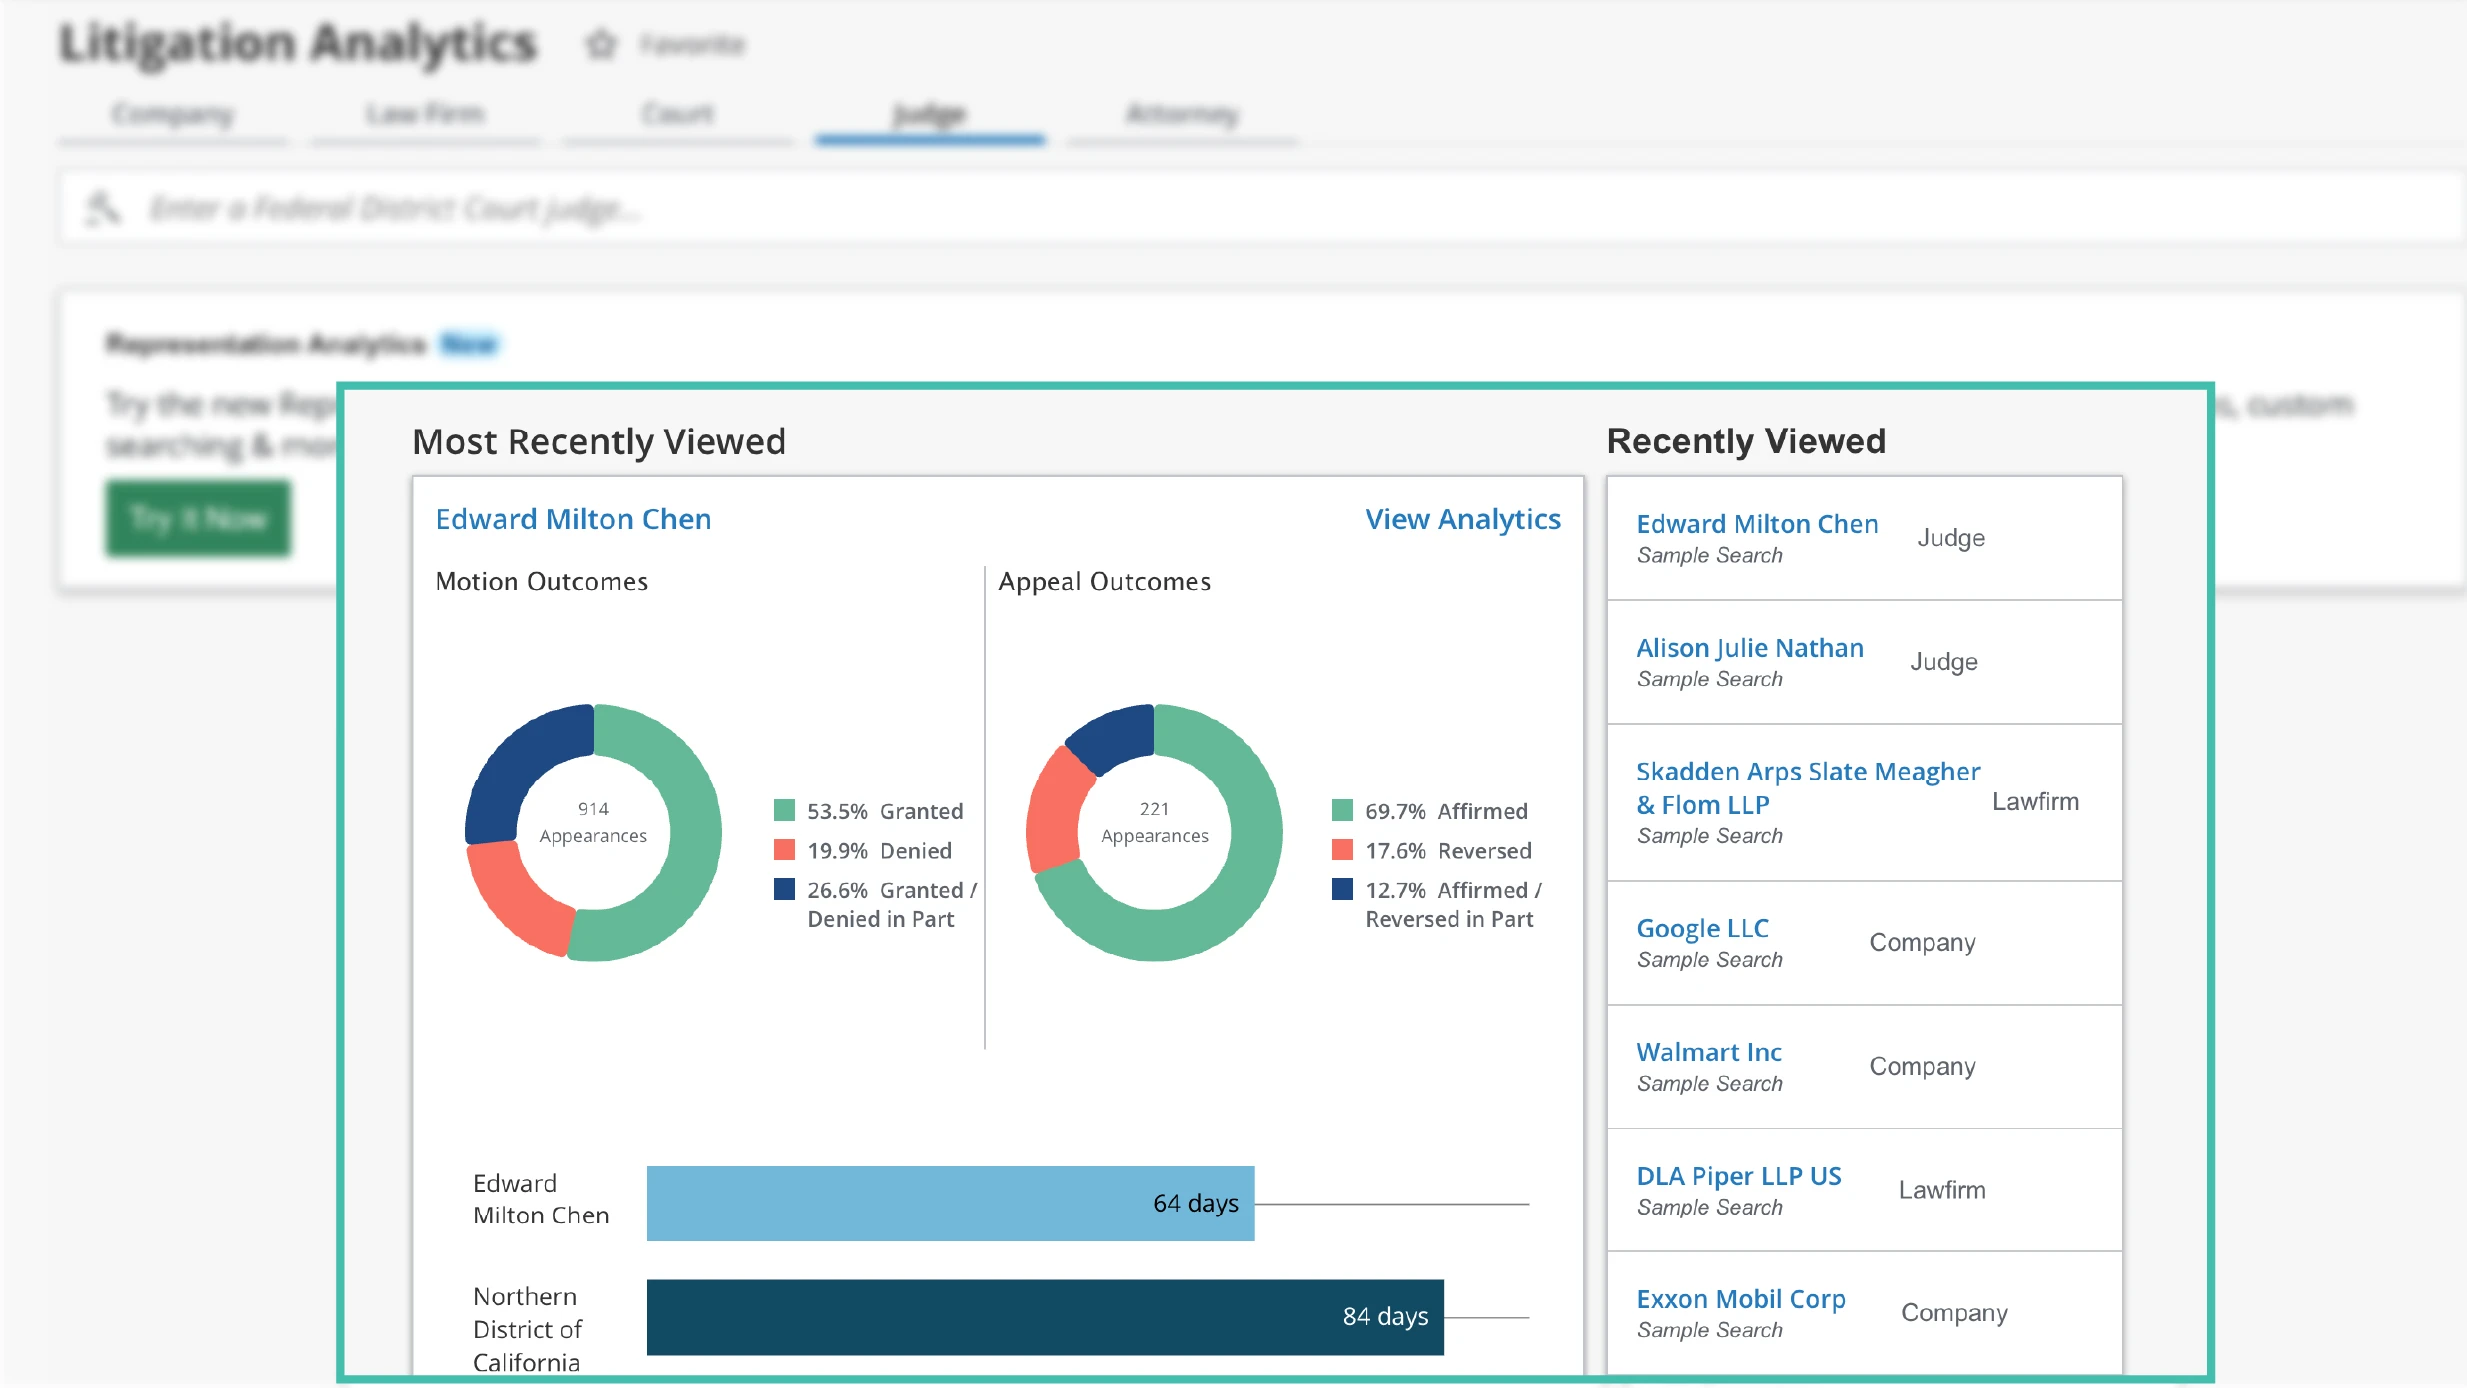
Task: Open Walmart Inc sample search
Action: (1708, 1052)
